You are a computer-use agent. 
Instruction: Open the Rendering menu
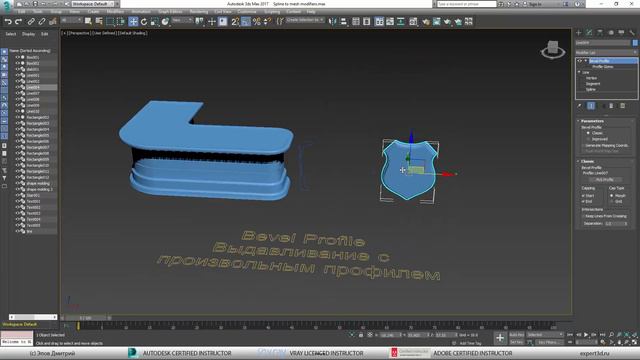tap(199, 12)
